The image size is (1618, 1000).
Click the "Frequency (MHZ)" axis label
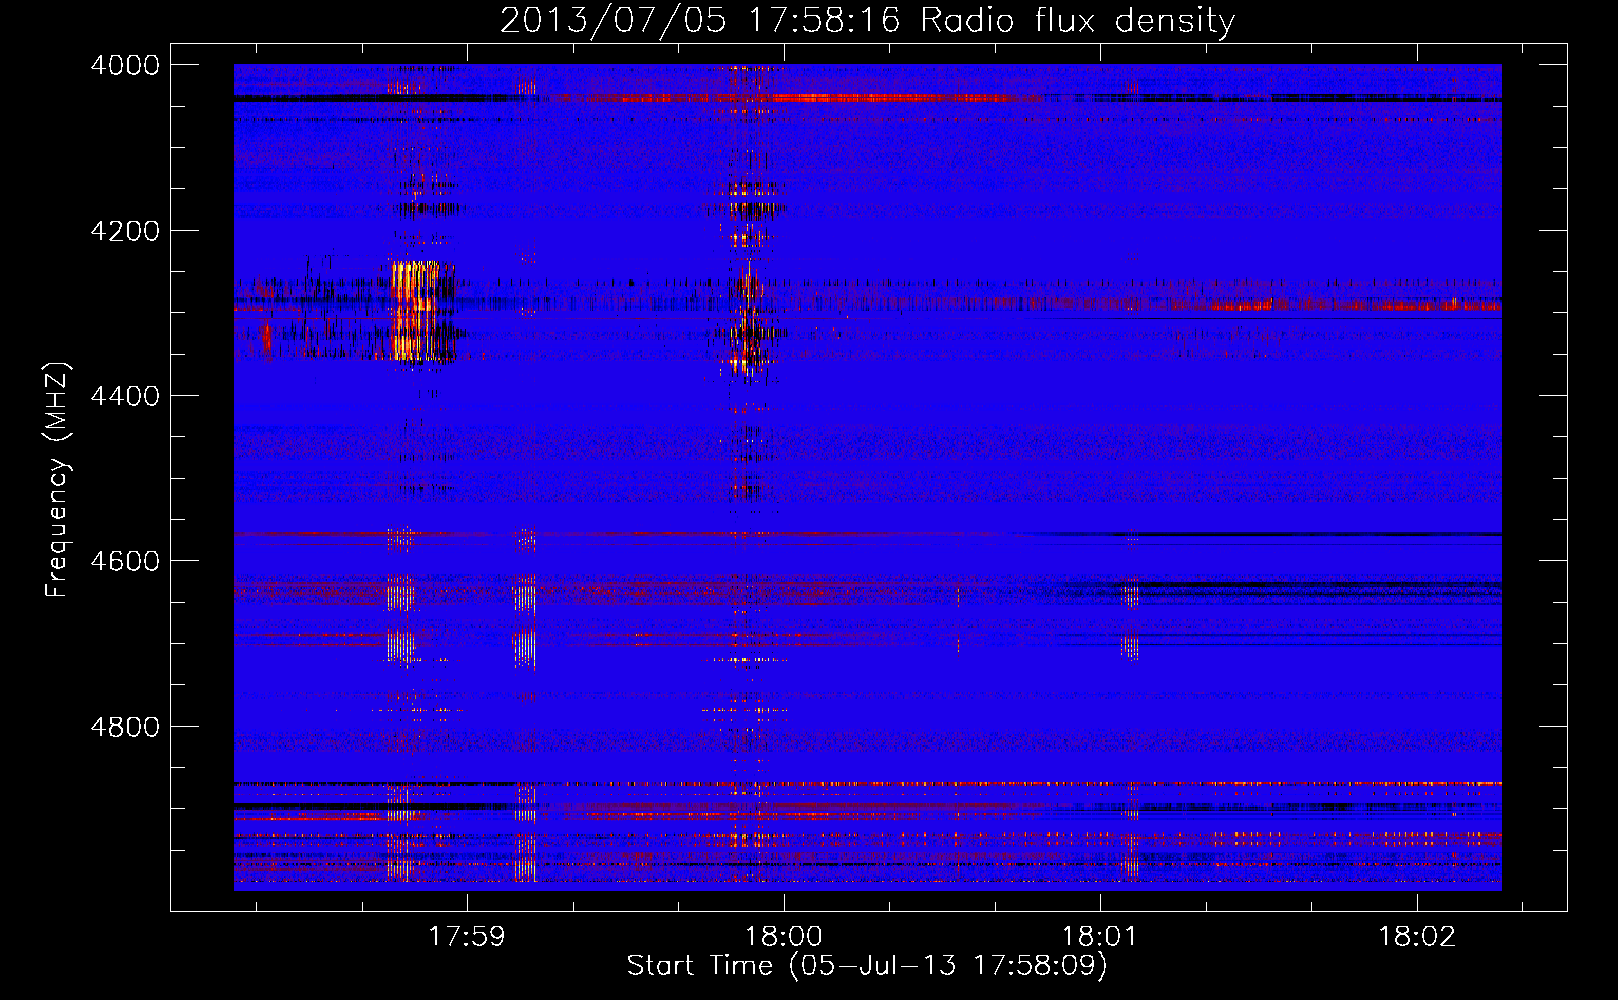pos(57,480)
